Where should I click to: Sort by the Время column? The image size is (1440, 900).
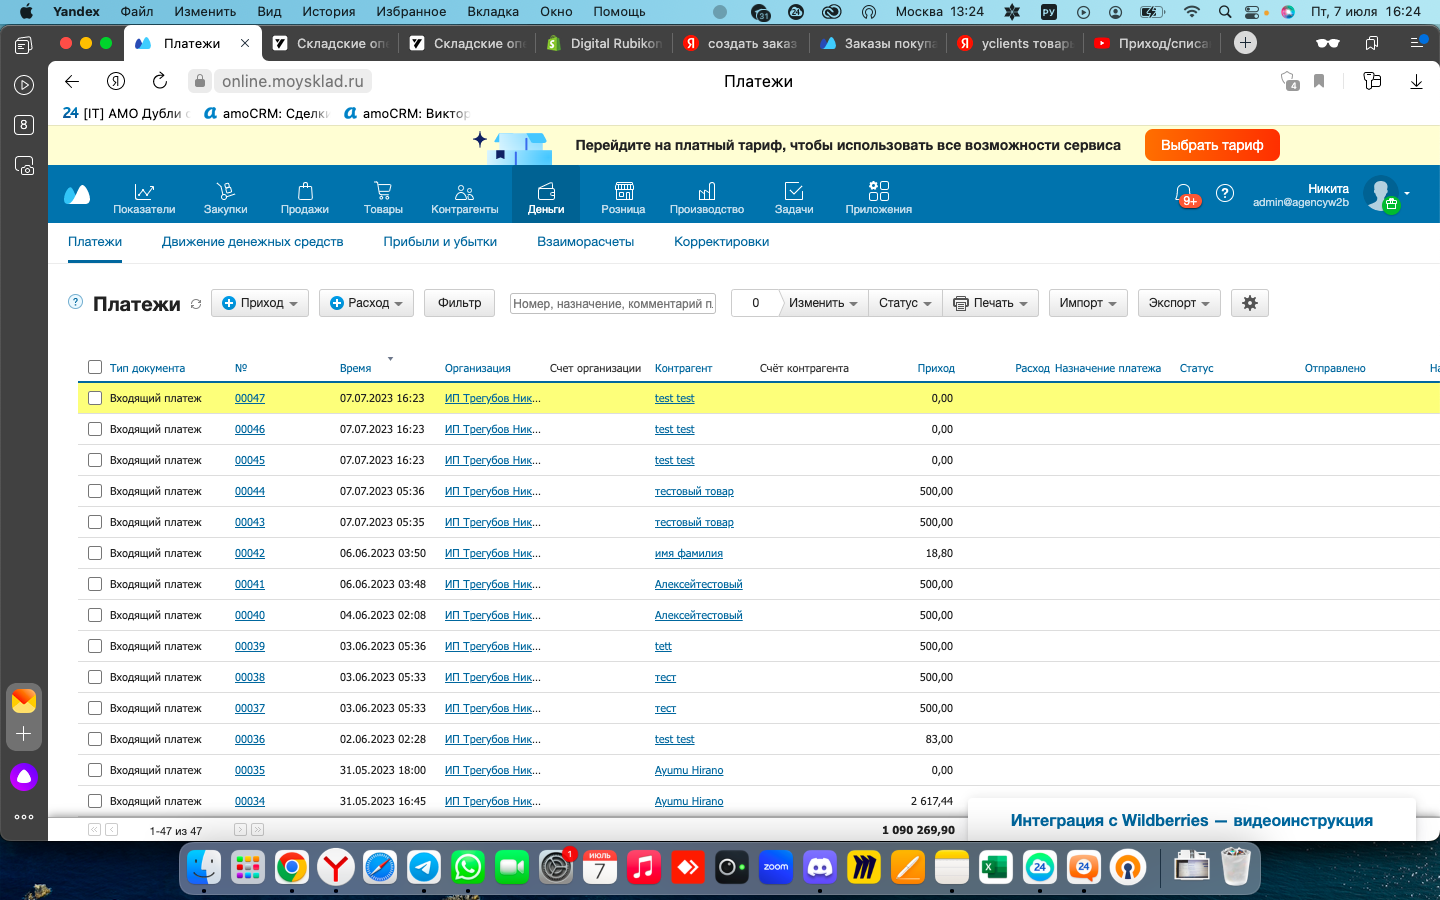click(355, 368)
